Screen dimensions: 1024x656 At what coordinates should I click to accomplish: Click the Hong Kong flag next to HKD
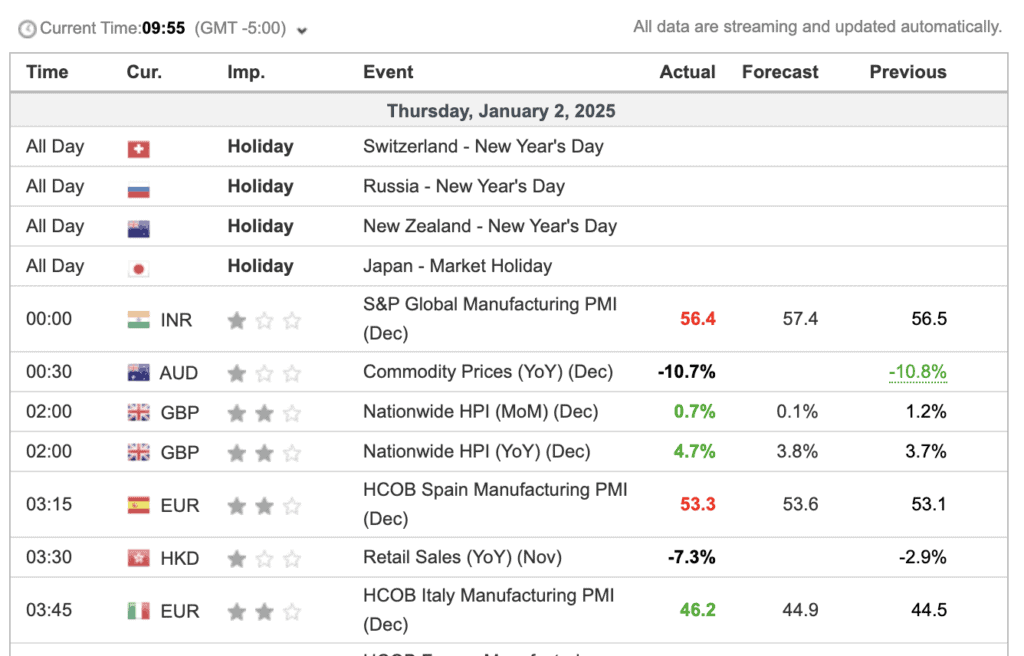click(x=140, y=558)
